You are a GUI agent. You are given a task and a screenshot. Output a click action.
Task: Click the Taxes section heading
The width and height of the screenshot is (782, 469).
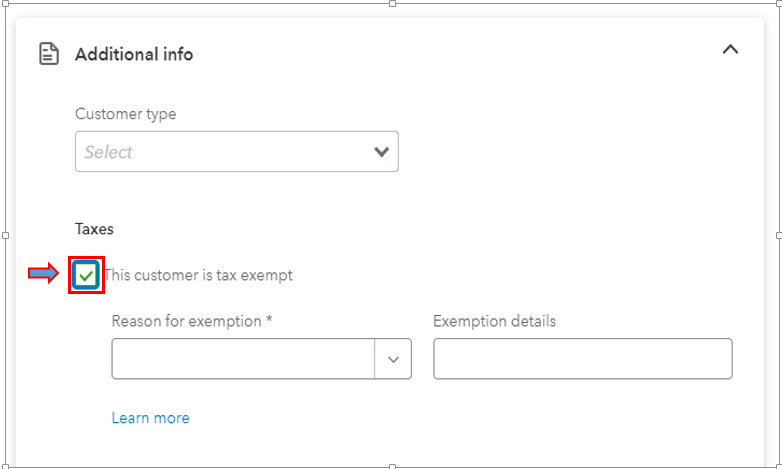[94, 229]
